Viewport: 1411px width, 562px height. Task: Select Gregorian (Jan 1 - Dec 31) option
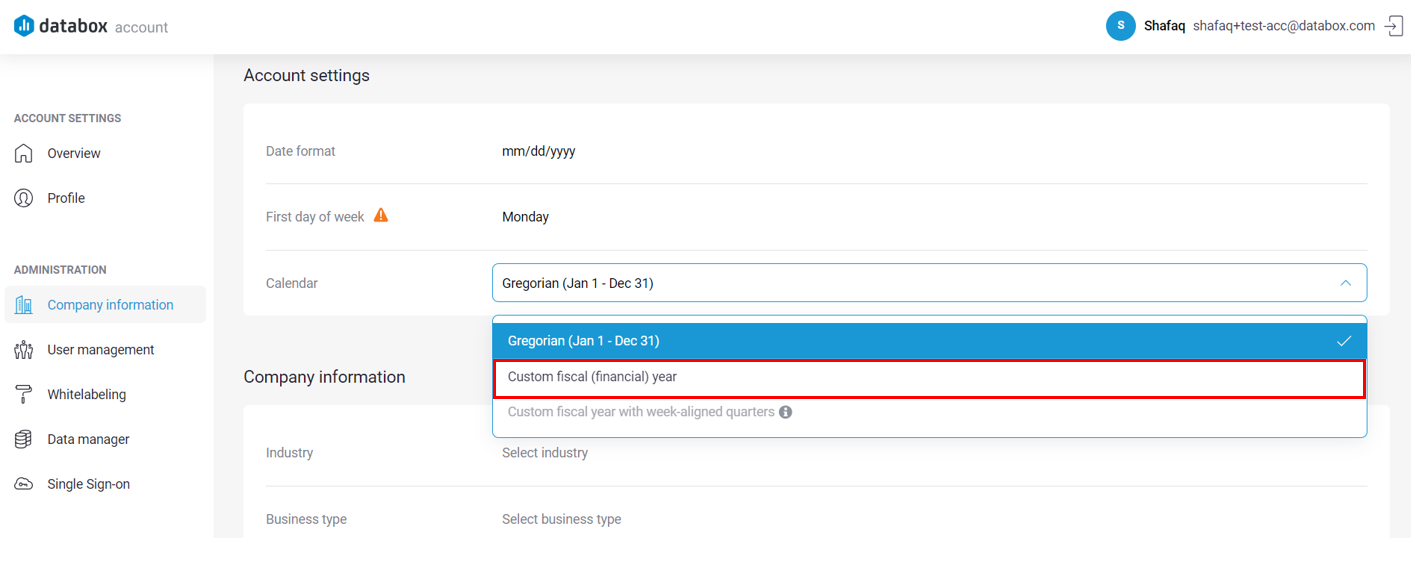click(x=583, y=341)
